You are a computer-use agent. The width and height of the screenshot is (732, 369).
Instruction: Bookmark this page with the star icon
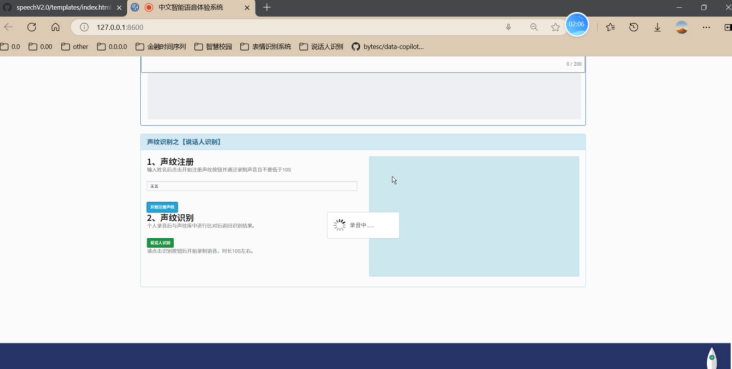555,27
